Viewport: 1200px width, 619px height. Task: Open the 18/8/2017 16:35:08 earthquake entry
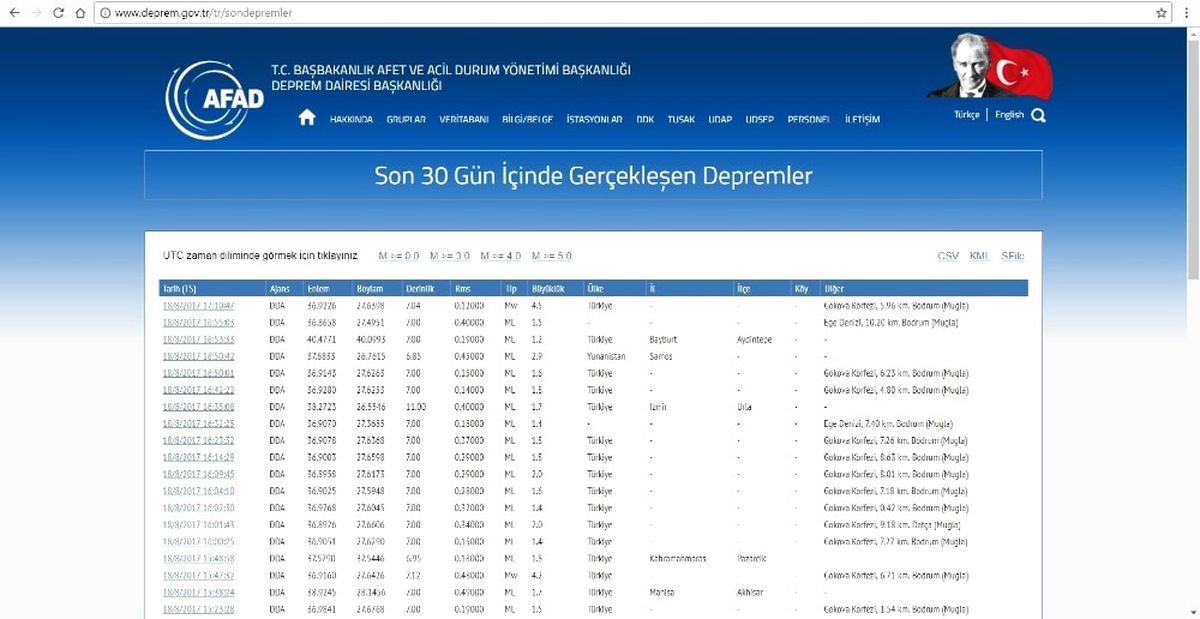tap(198, 406)
